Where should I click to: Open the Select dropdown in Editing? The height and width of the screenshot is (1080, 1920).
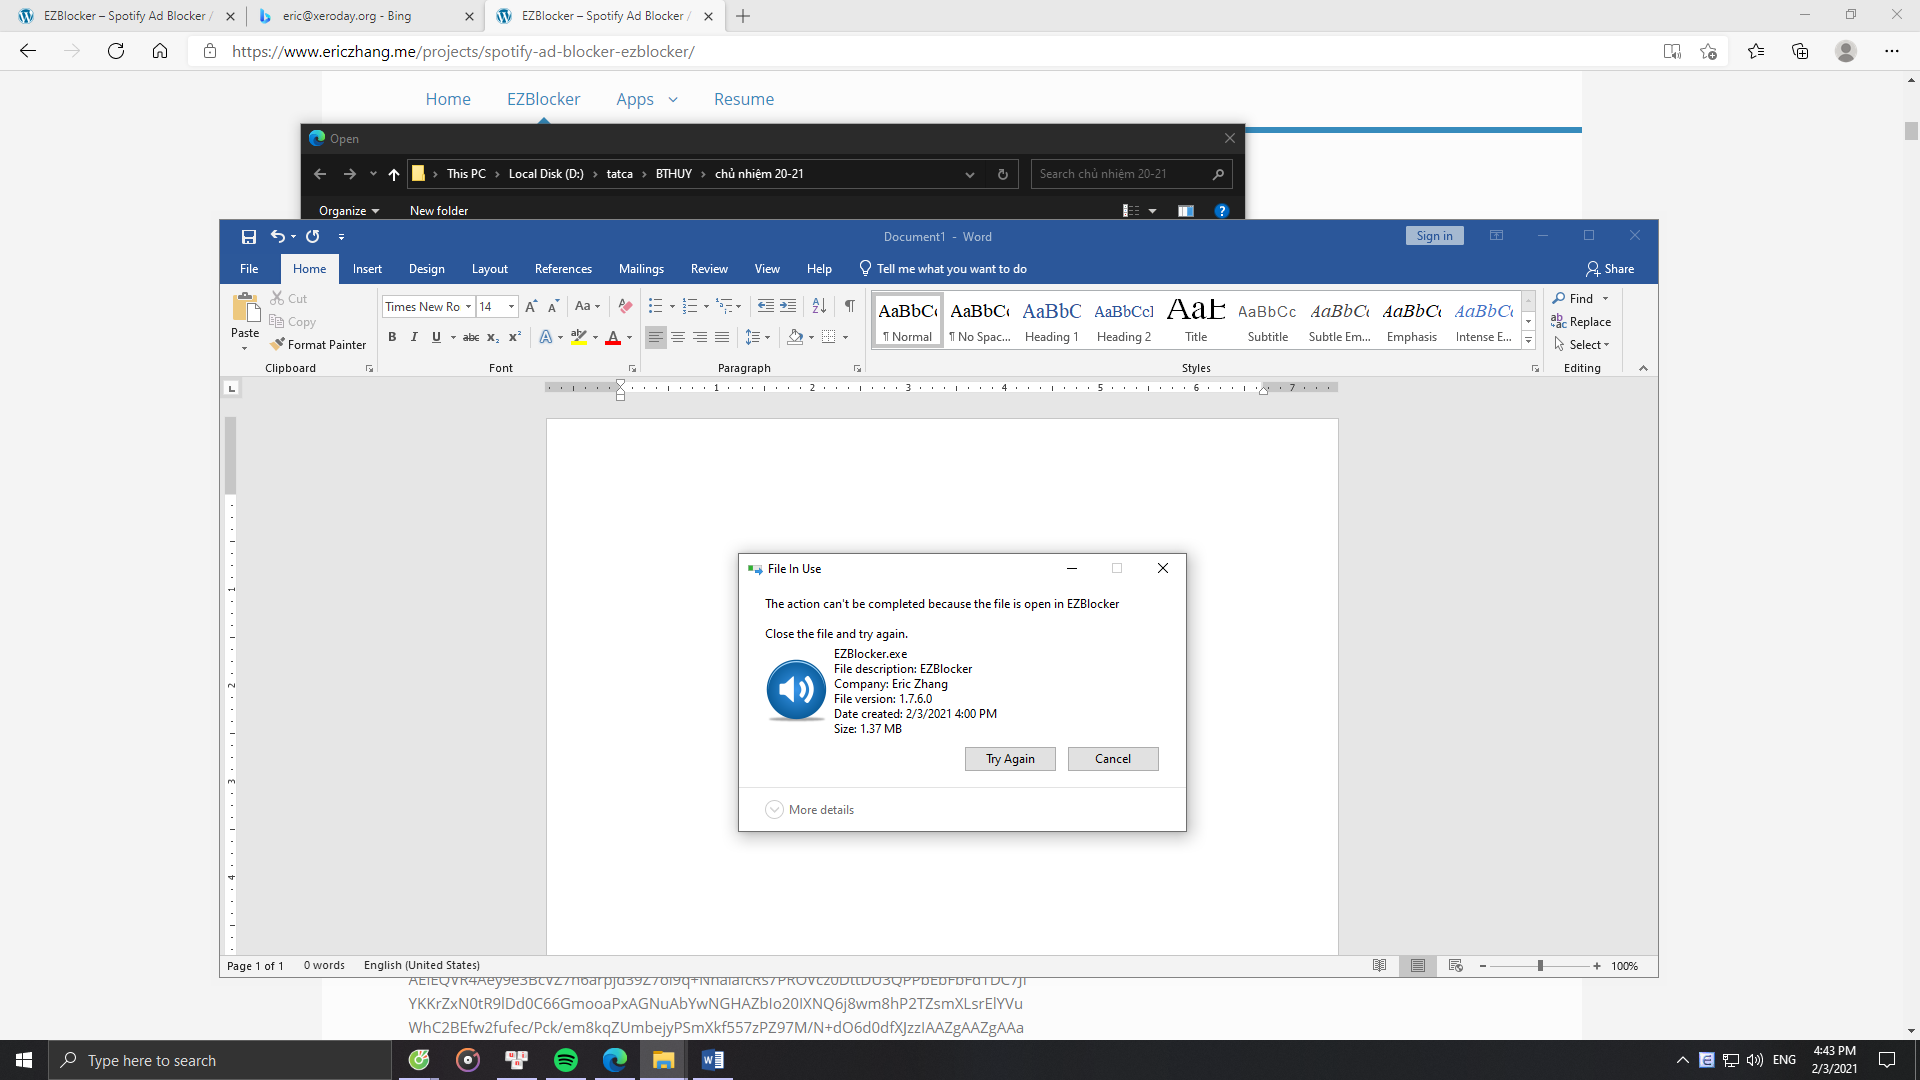pos(1582,344)
